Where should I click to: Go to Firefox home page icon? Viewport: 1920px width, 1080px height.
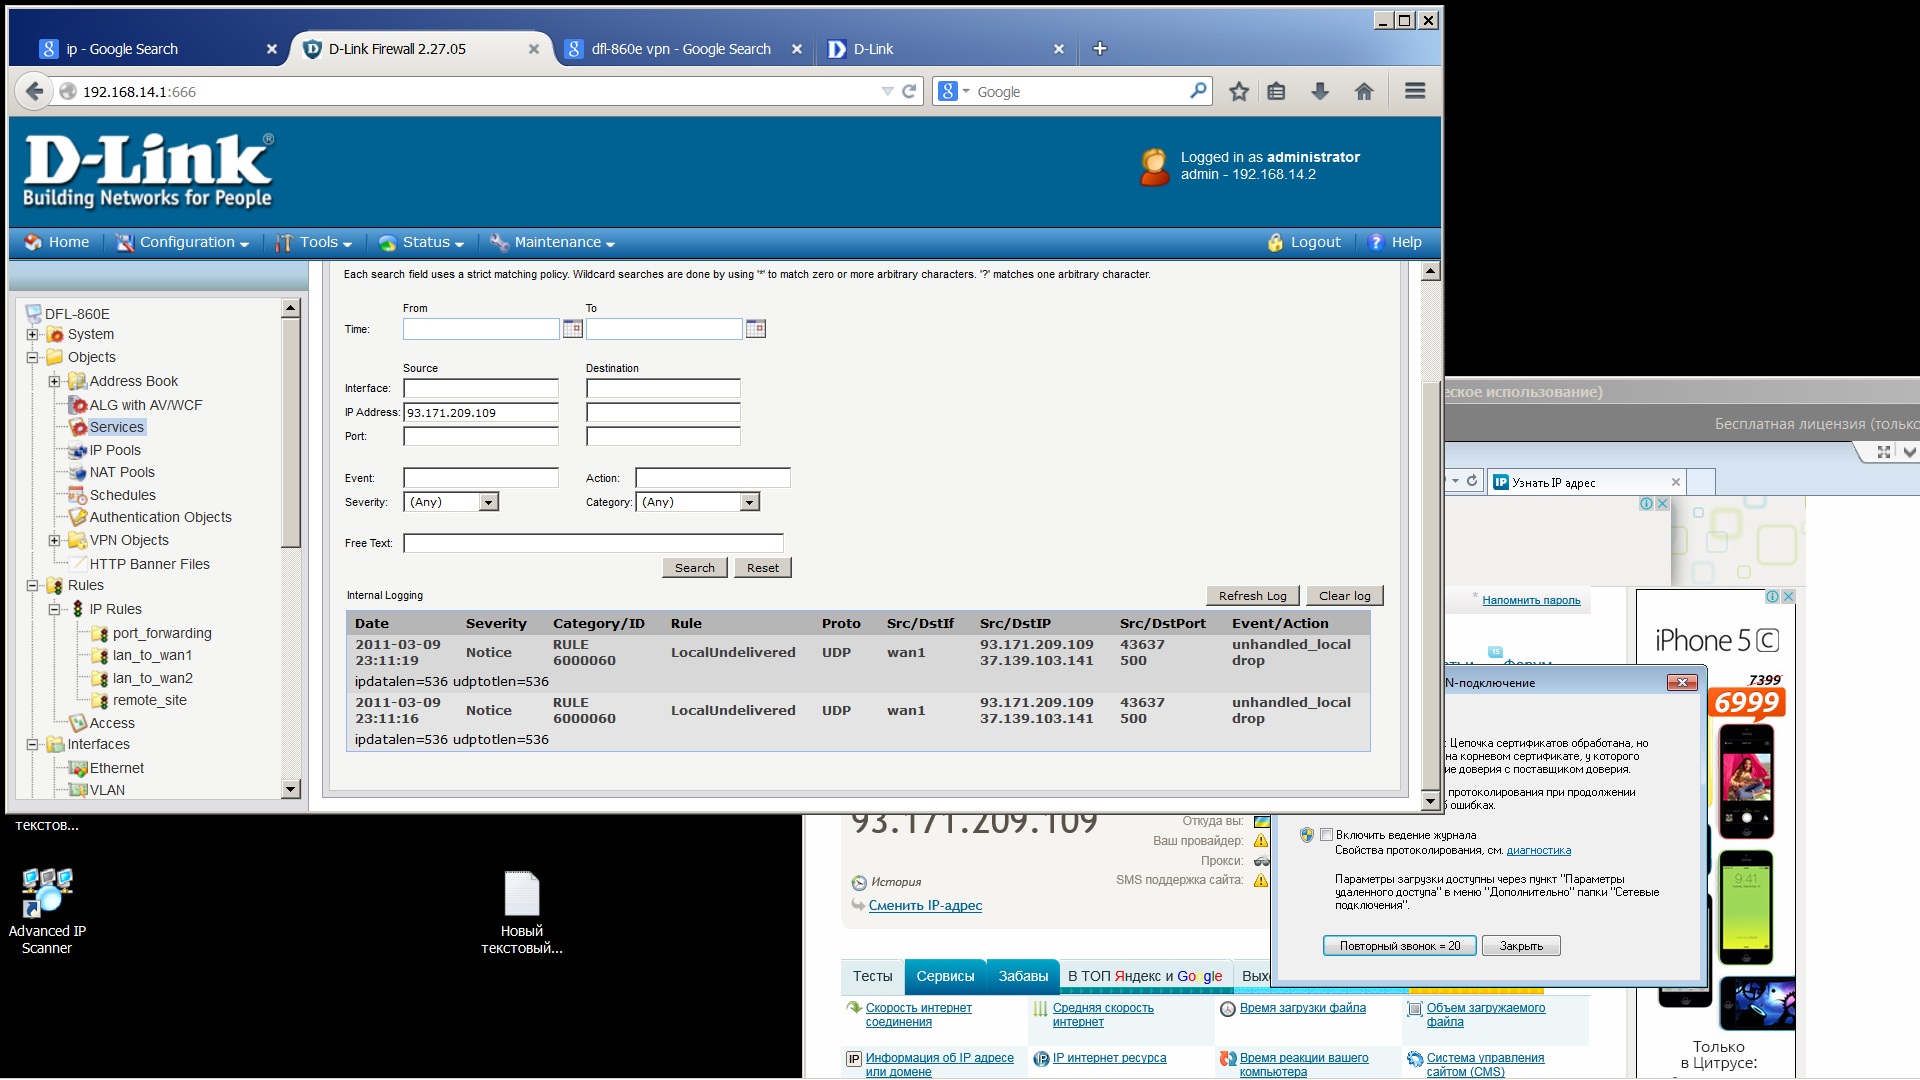pyautogui.click(x=1364, y=92)
